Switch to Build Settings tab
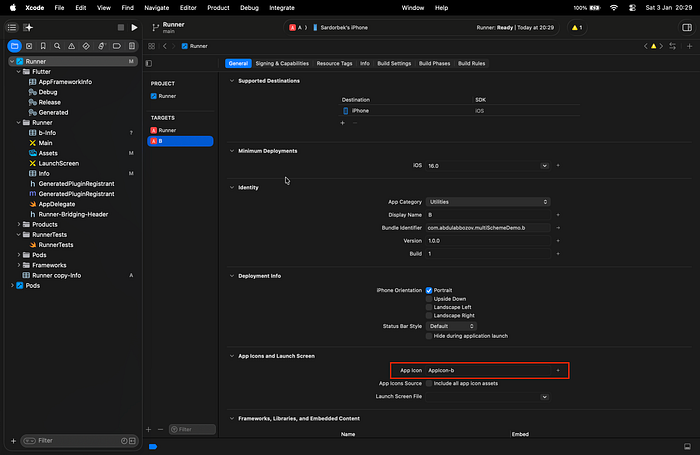Viewport: 700px width, 455px height. [x=394, y=63]
